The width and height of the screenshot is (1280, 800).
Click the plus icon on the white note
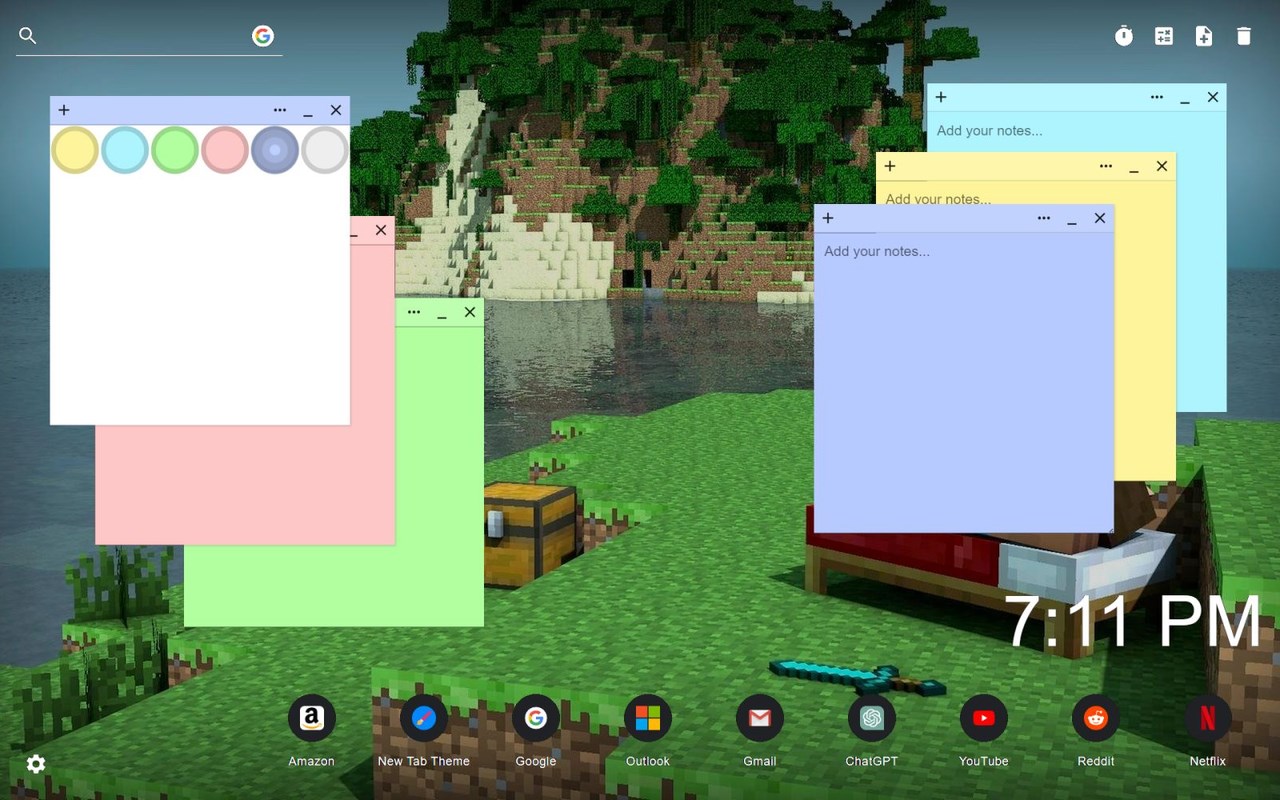(64, 110)
